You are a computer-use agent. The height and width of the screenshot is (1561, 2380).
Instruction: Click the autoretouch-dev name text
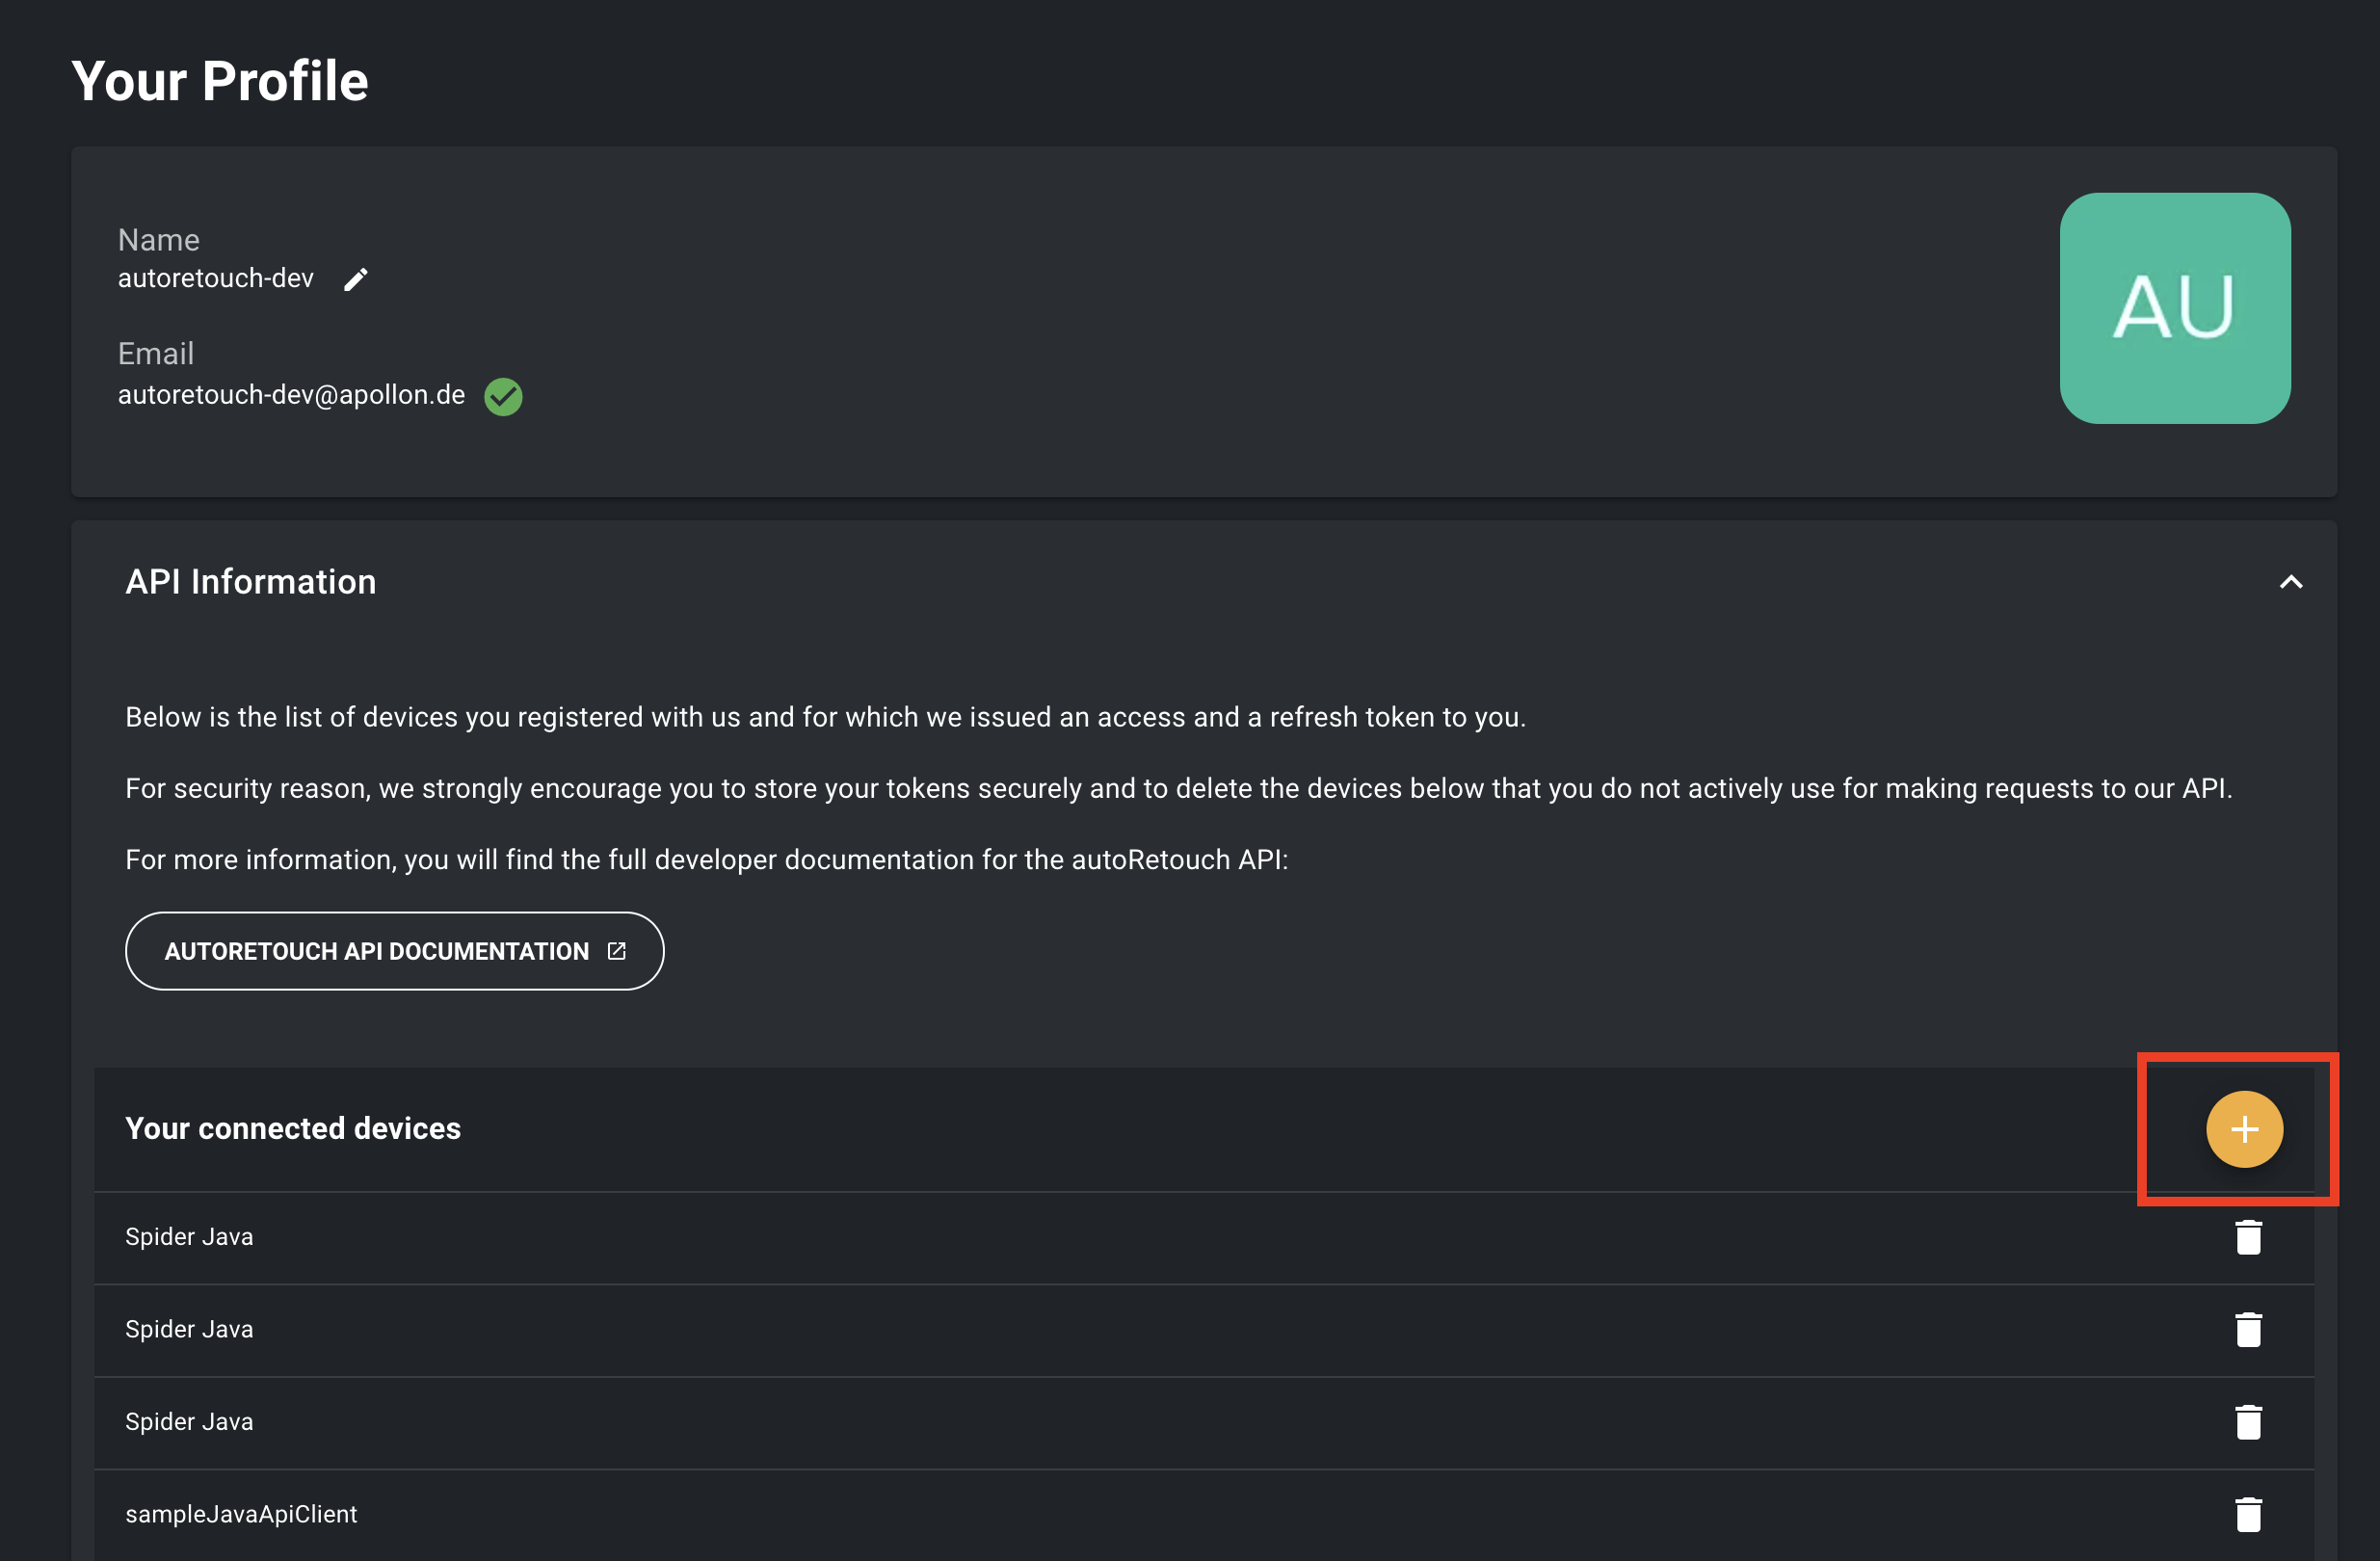(x=216, y=278)
